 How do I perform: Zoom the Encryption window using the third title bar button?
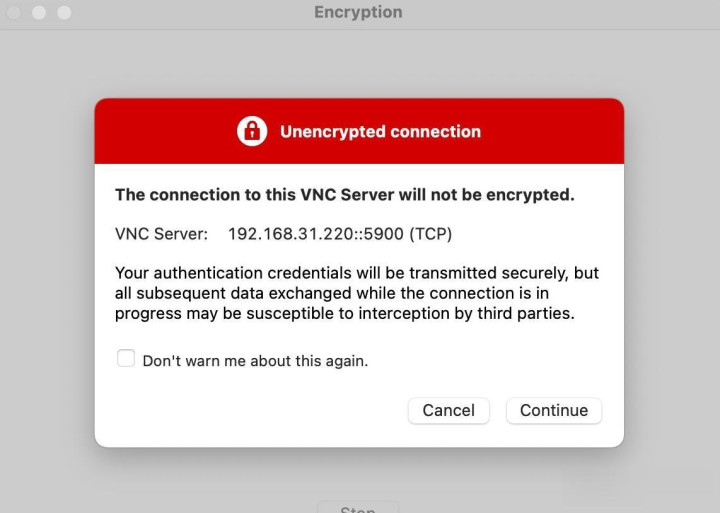pos(64,13)
